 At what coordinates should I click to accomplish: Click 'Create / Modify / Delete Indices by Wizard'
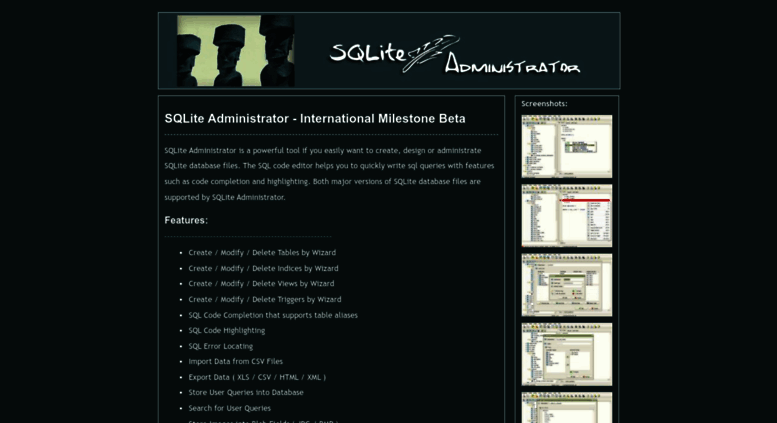click(263, 268)
